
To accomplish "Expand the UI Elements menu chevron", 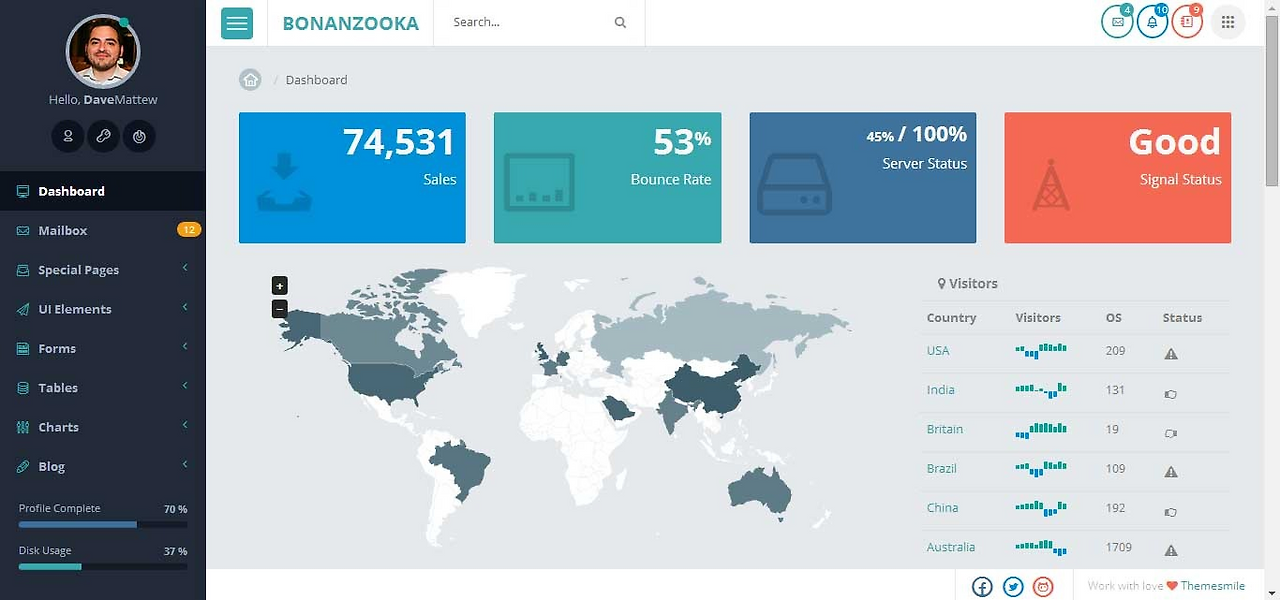I will (185, 307).
